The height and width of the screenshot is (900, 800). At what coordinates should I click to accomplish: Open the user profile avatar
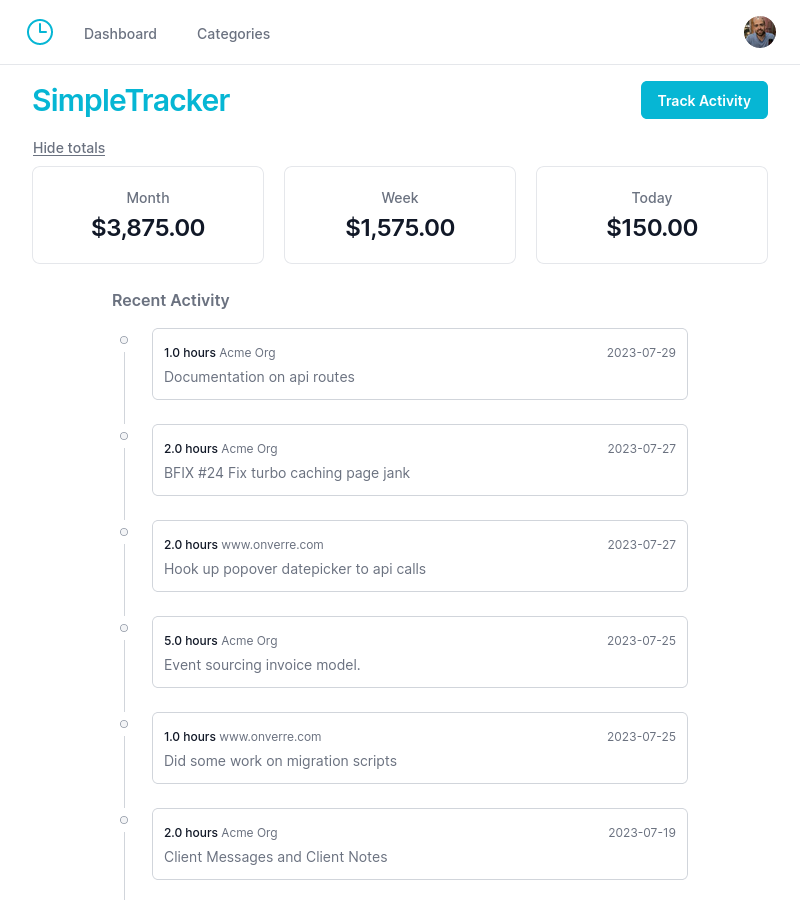coord(760,32)
